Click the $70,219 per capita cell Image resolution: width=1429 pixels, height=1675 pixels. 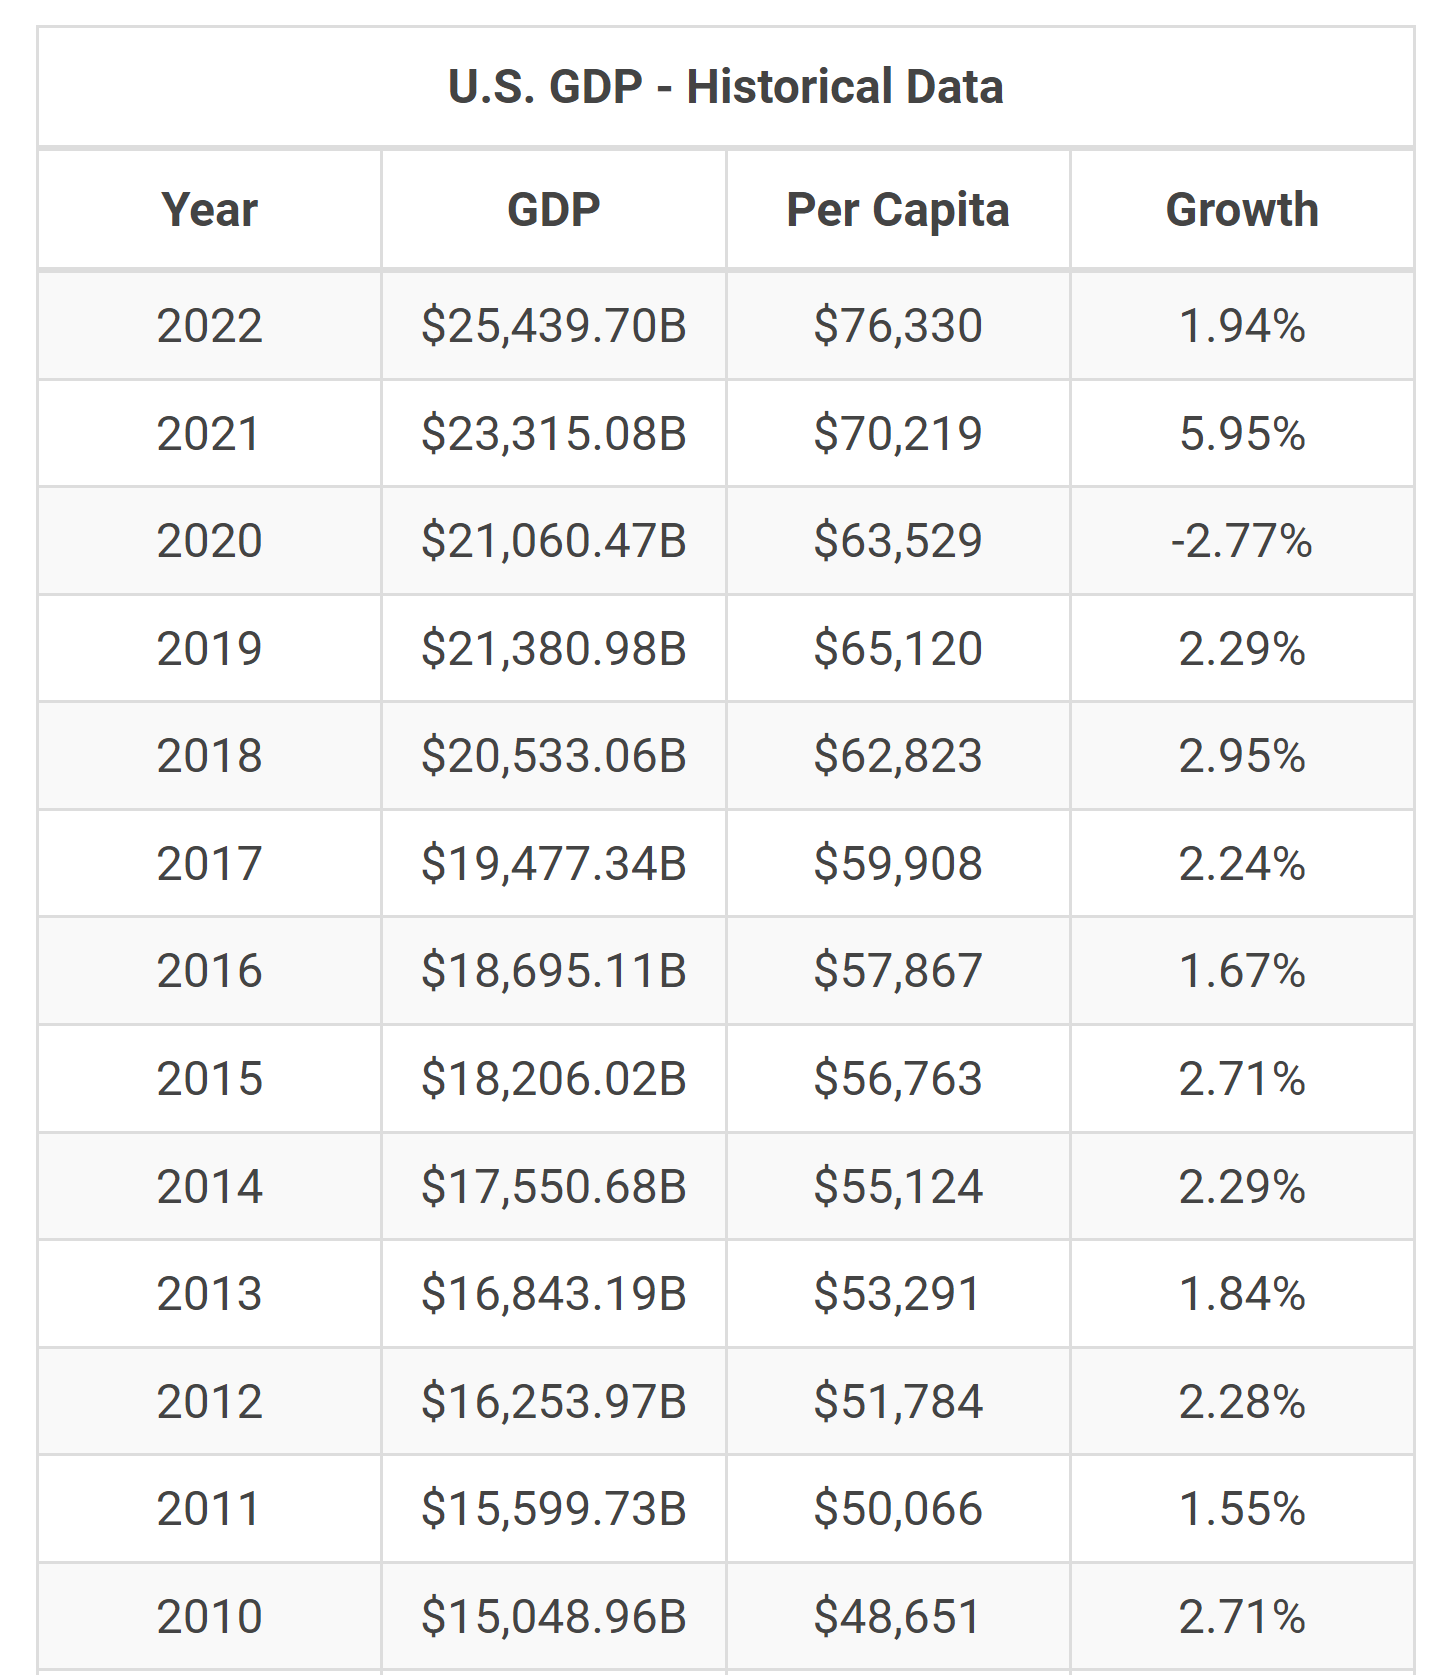click(x=897, y=434)
